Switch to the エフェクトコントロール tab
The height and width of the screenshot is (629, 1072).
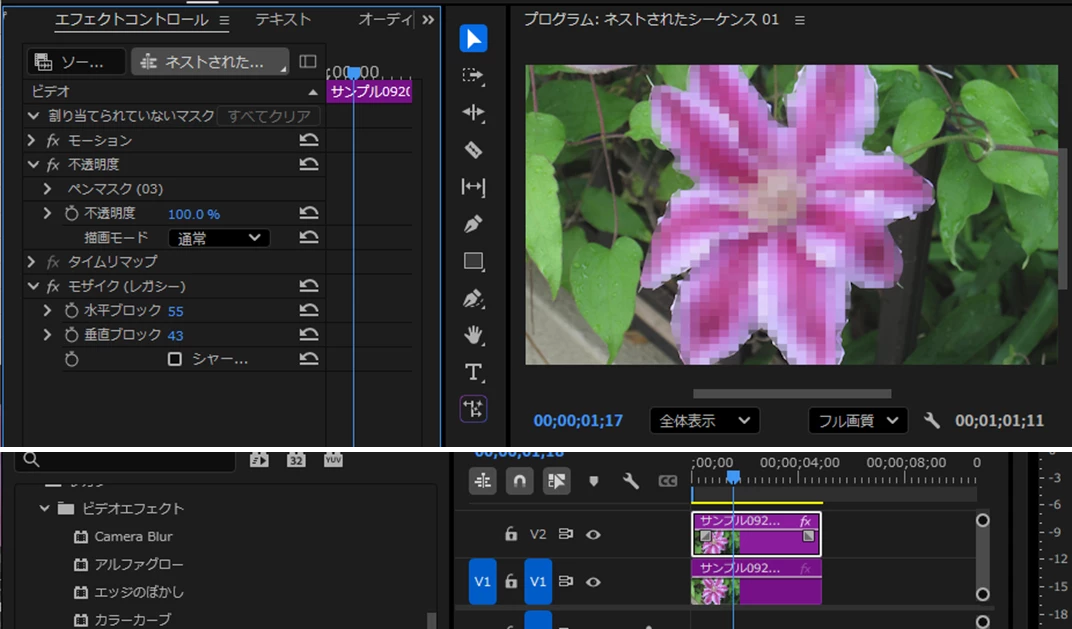coord(131,20)
